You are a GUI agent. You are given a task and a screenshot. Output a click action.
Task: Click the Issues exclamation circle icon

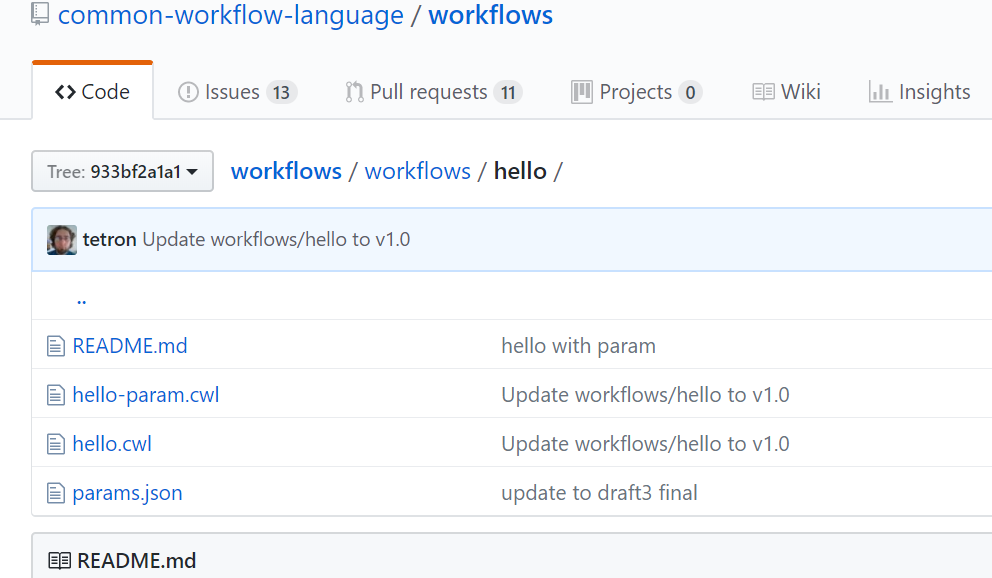188,92
